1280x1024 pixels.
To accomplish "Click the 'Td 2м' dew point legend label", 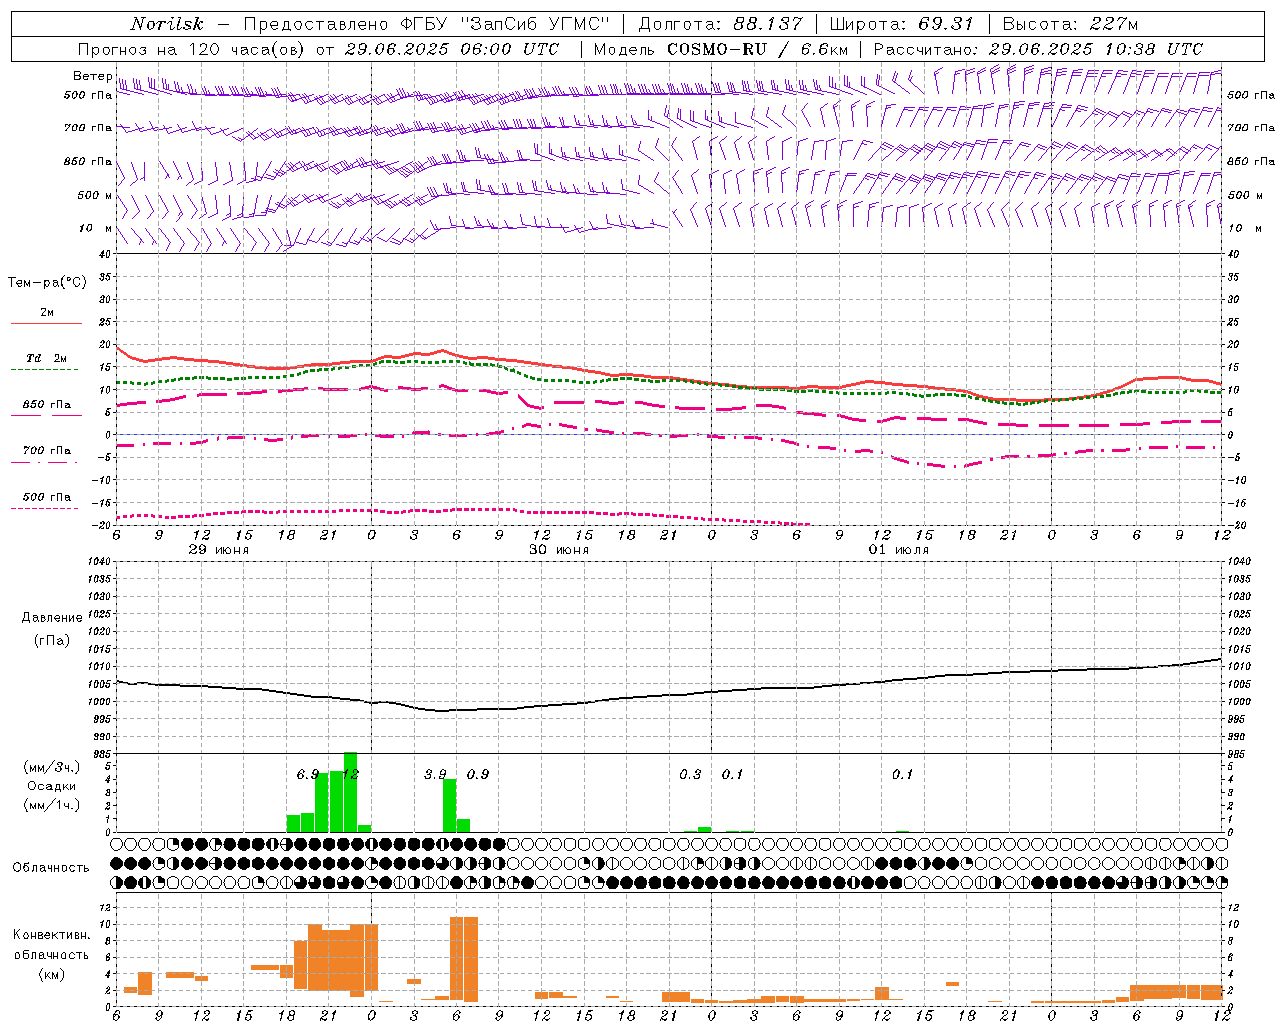I will tap(47, 358).
